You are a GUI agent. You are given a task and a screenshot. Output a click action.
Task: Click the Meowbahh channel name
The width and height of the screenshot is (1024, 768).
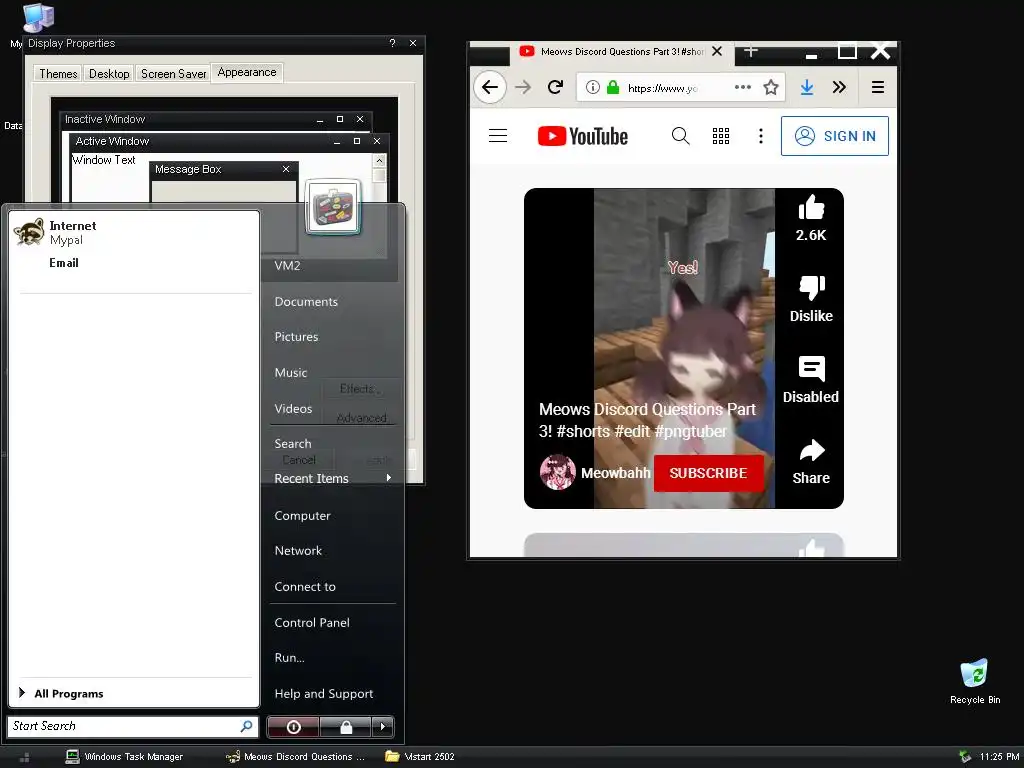tap(615, 473)
